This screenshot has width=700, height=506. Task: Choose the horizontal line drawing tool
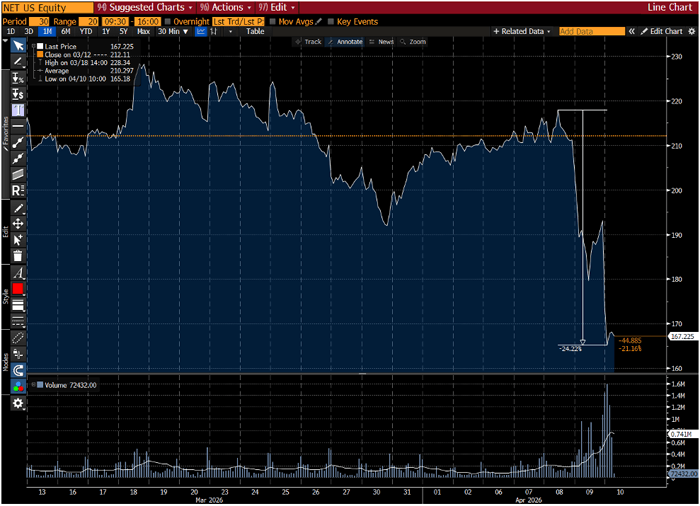click(18, 126)
